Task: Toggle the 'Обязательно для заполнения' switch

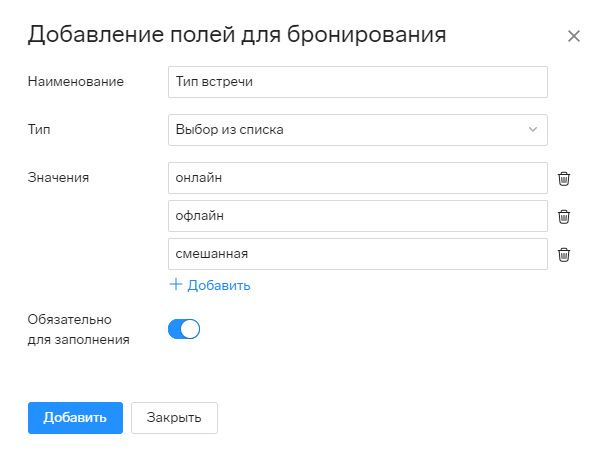Action: click(184, 329)
